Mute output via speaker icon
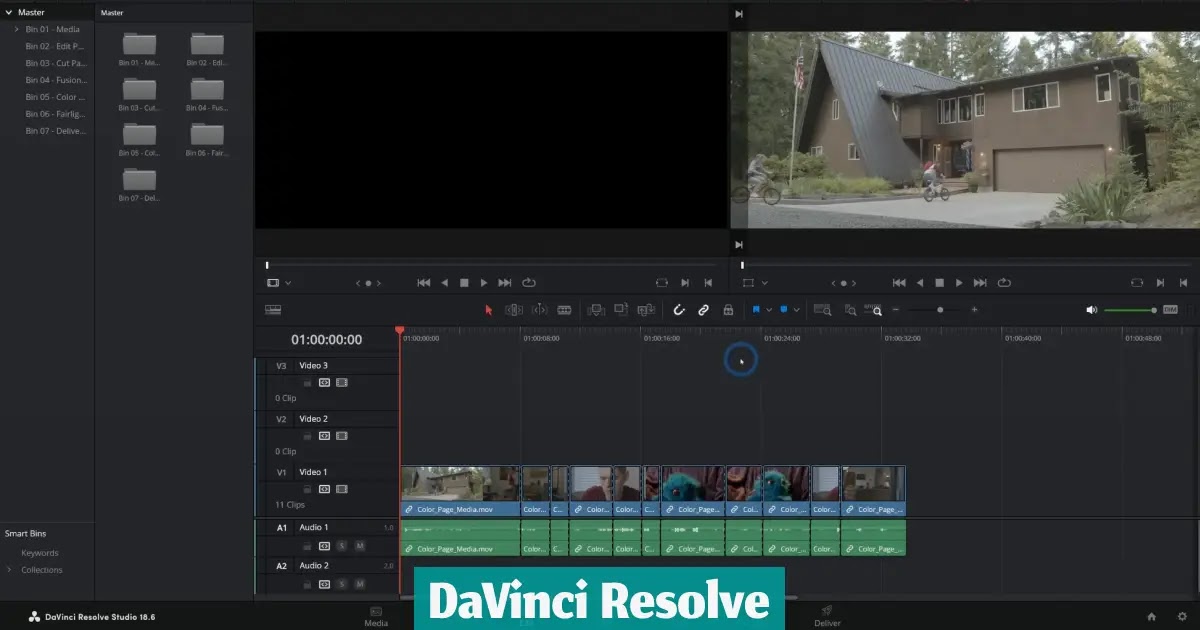 point(1092,310)
